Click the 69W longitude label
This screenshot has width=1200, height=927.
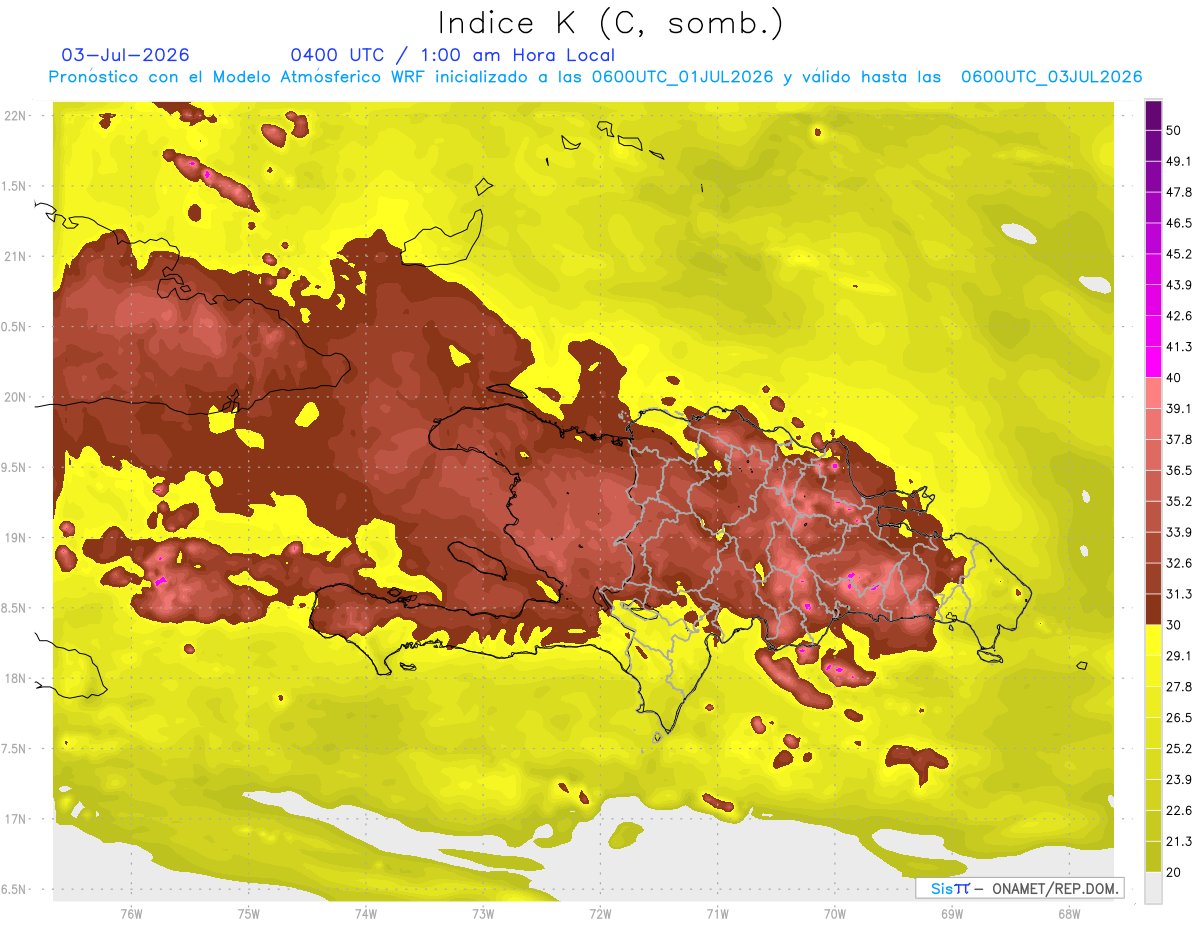pos(952,913)
